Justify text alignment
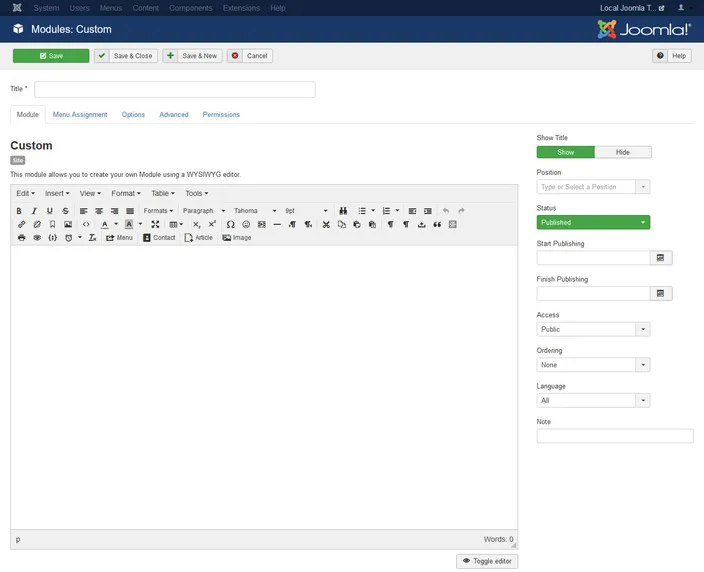The image size is (704, 572). 130,211
